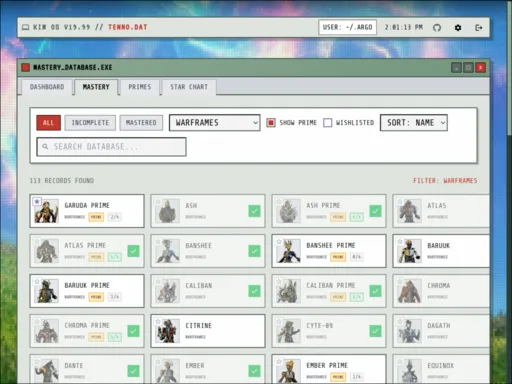The height and width of the screenshot is (384, 512).
Task: Click the laptop icon beside KIM OS
Action: tap(25, 27)
